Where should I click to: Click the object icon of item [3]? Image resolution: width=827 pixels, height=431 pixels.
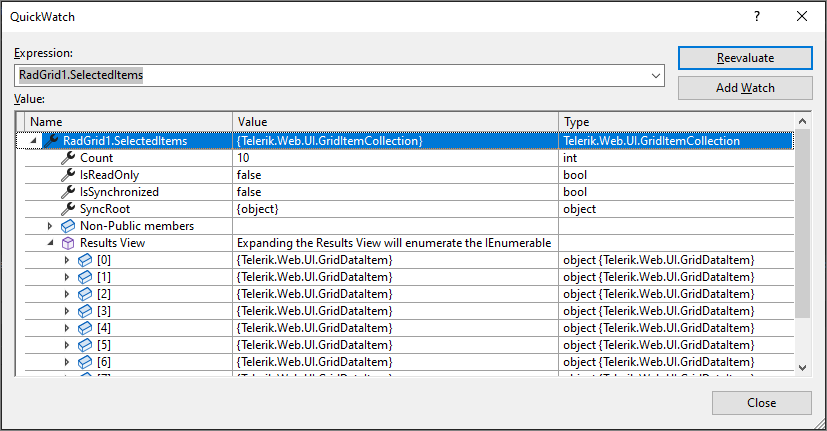85,311
